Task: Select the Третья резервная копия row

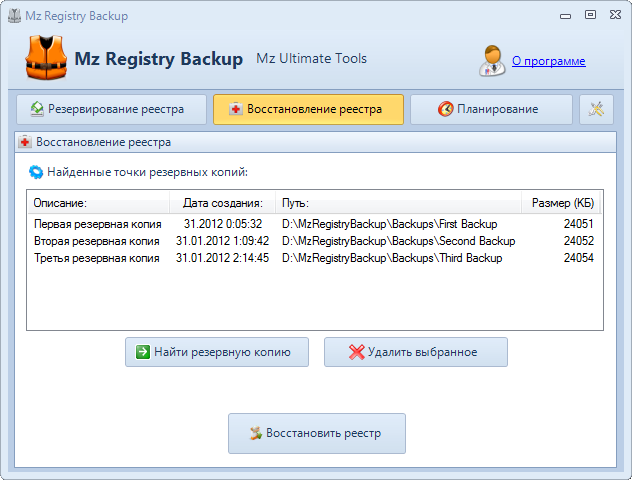Action: [314, 258]
